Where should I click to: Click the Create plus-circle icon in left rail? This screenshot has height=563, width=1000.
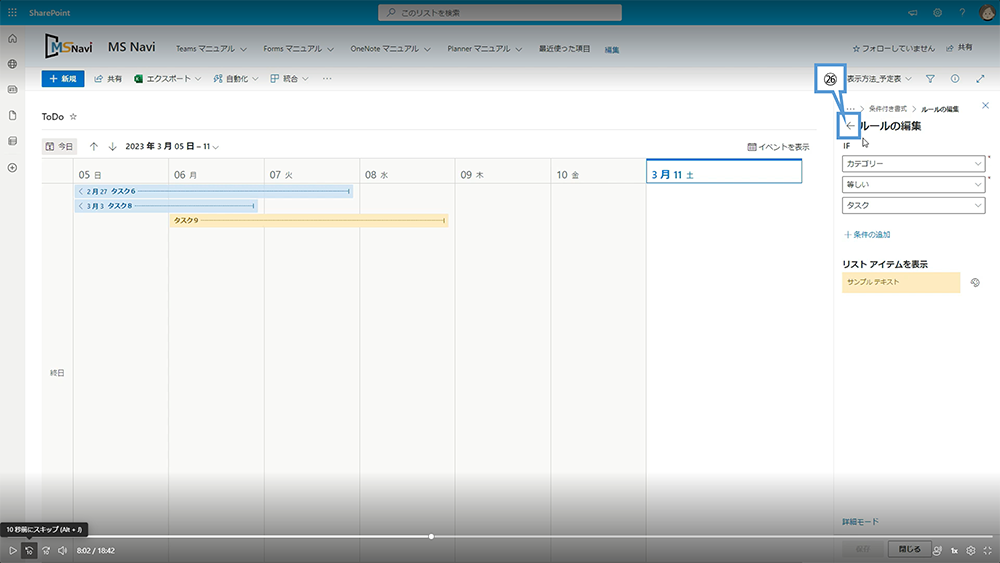(x=12, y=168)
